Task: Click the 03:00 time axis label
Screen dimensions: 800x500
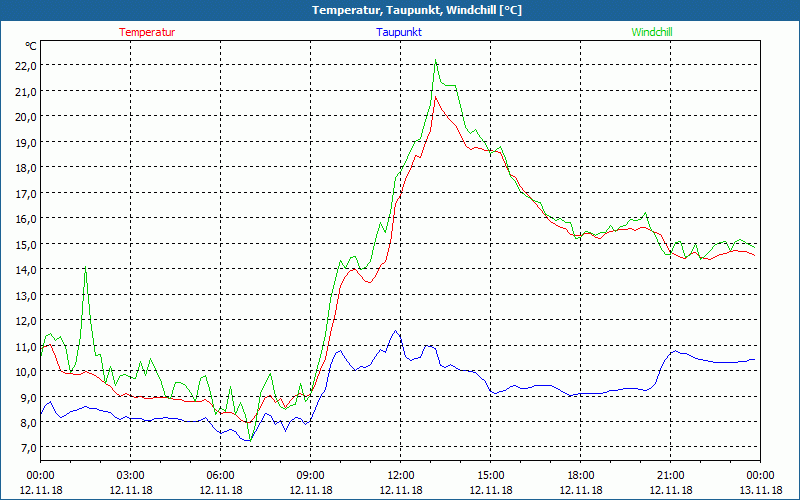Action: [131, 476]
